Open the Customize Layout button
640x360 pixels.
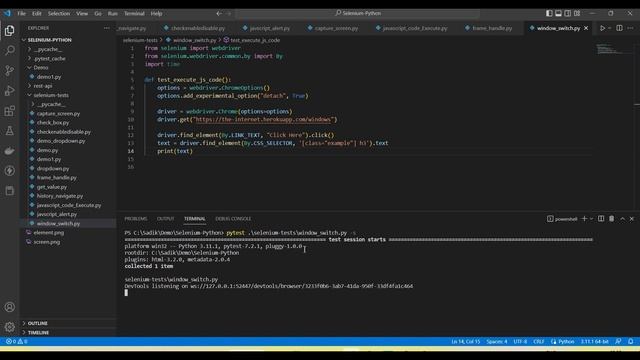point(577,13)
